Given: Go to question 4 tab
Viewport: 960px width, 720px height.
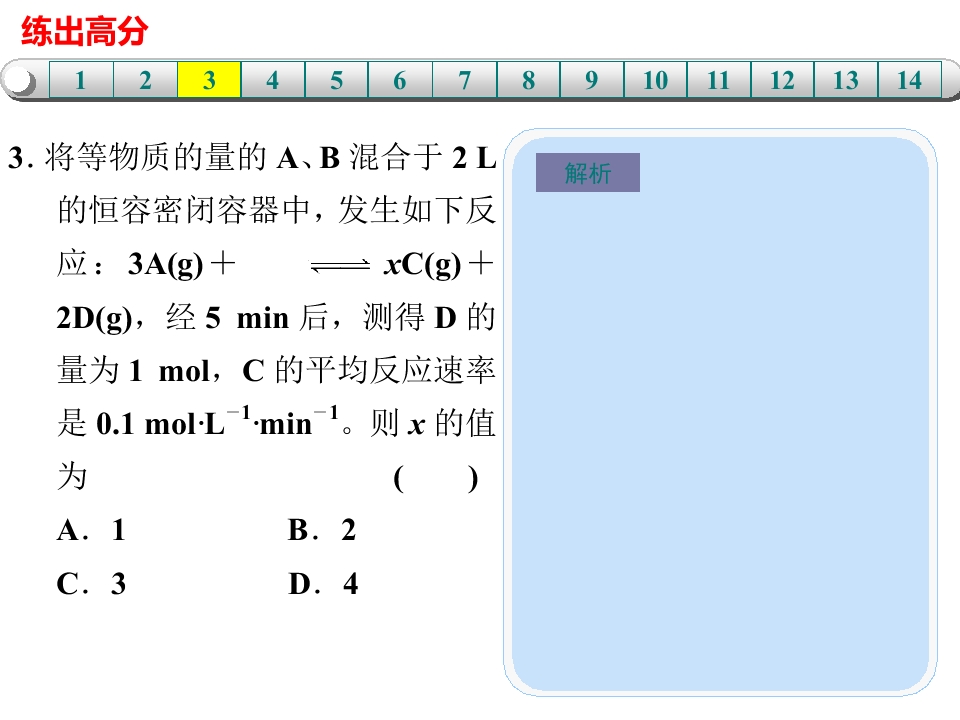Looking at the screenshot, I should (272, 80).
